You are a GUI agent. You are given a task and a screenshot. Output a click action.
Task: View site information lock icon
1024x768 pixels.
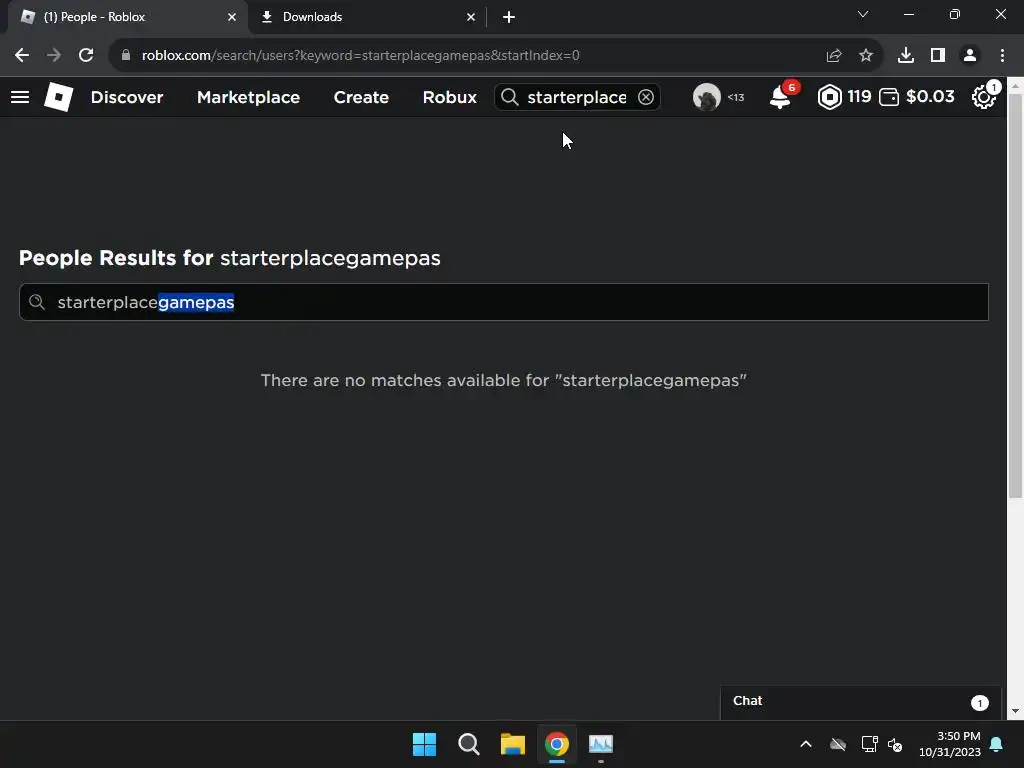pos(126,56)
